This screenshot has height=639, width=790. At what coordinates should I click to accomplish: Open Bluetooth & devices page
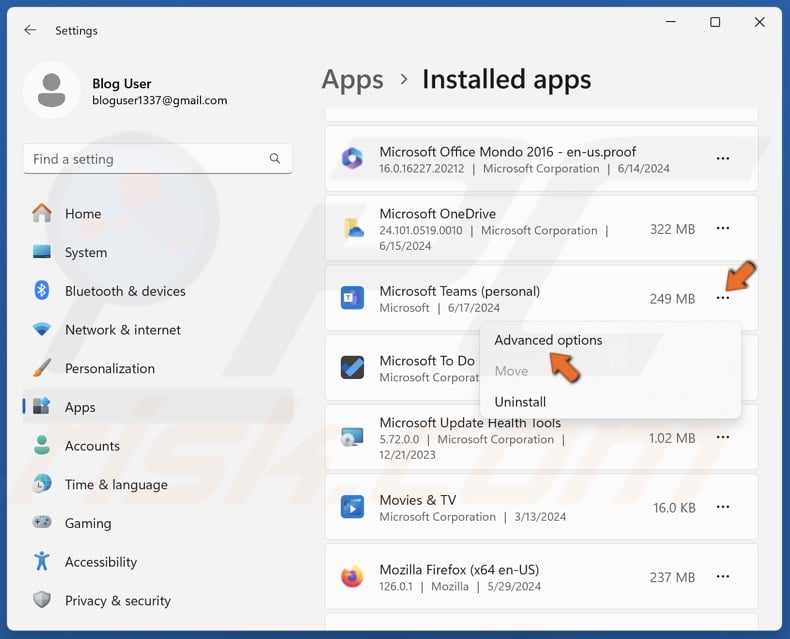(158, 291)
